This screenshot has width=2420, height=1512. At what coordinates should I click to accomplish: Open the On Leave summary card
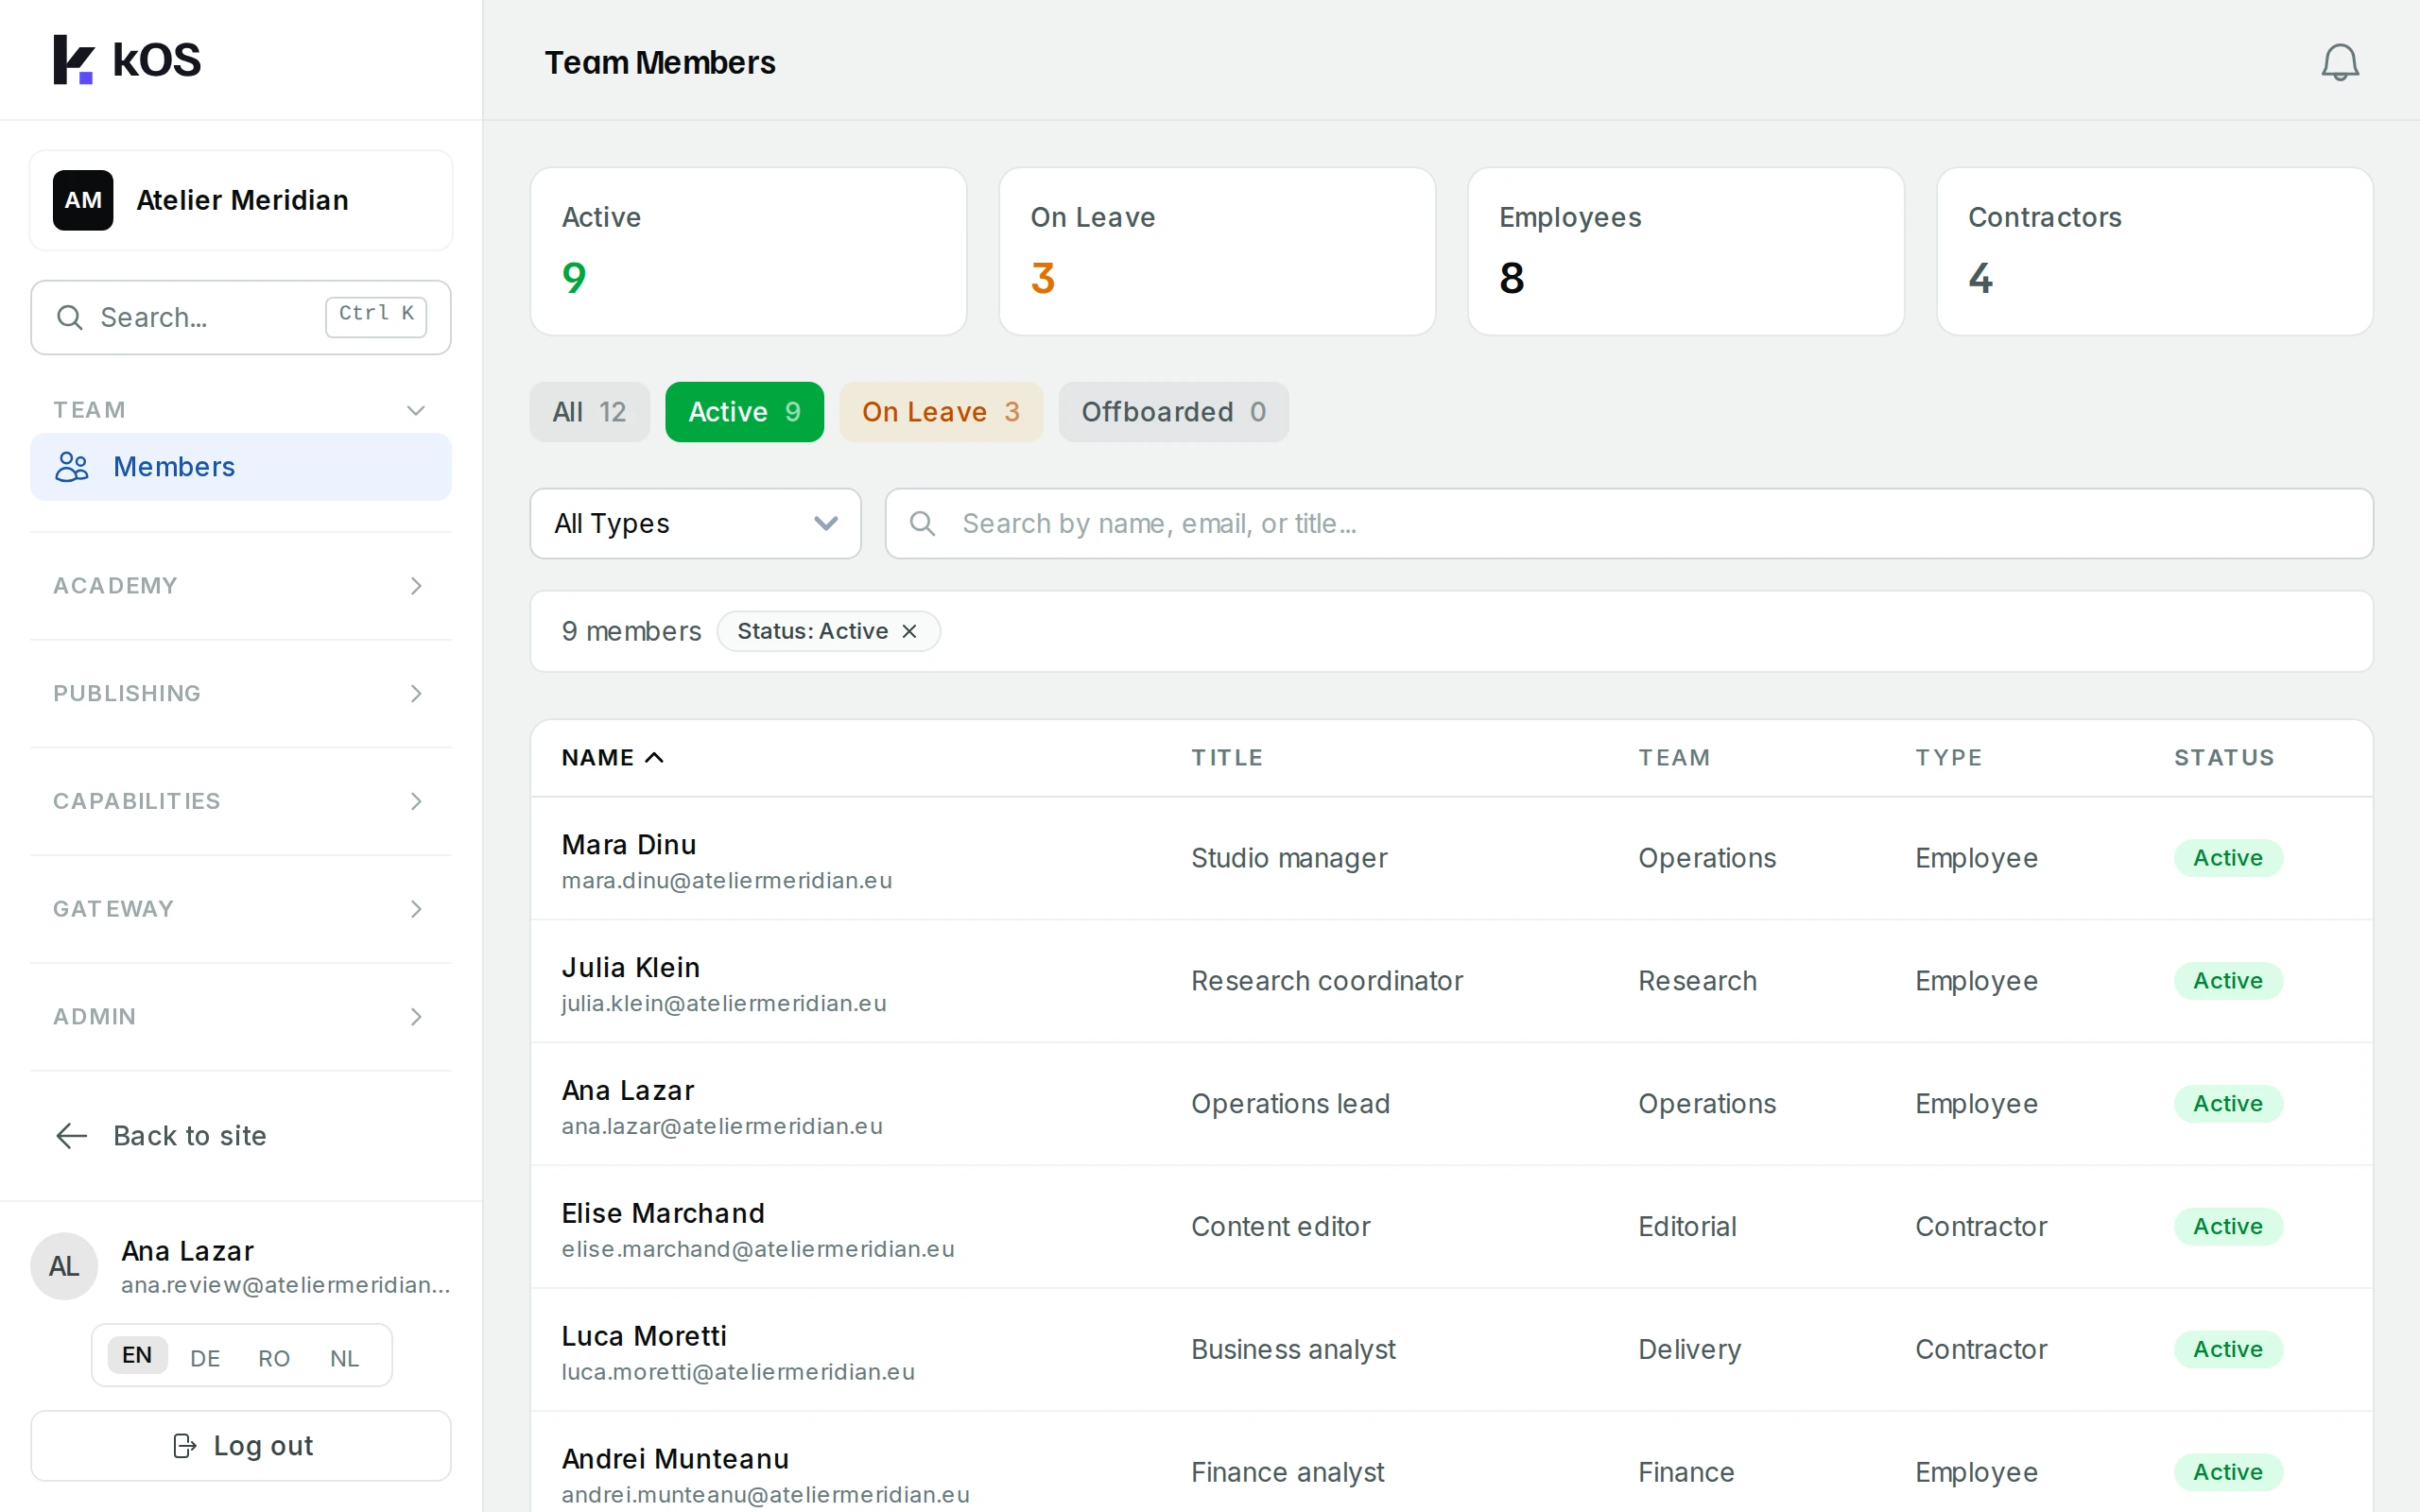[1217, 251]
